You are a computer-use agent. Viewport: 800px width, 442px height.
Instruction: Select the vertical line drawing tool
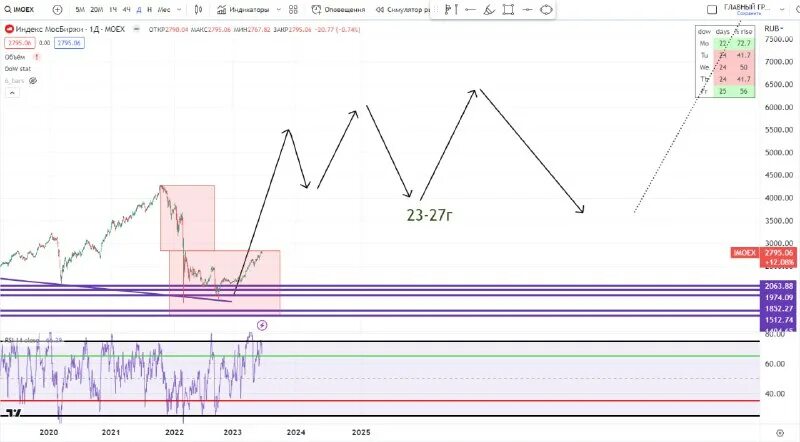coord(456,10)
